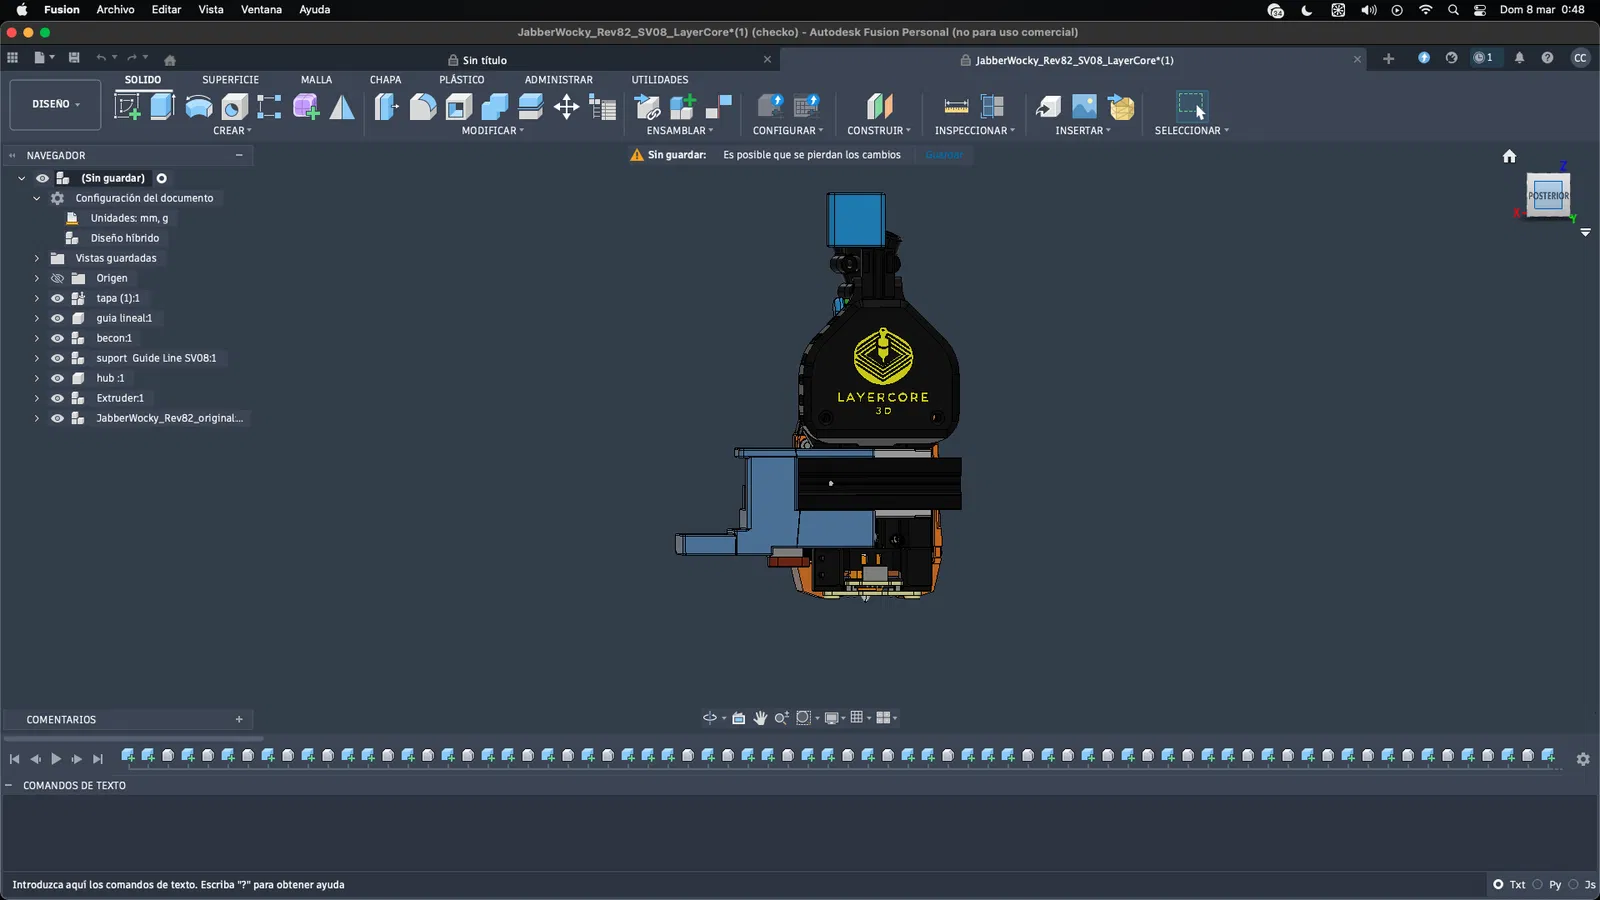Hide the tapa (1):1 component

tap(57, 298)
